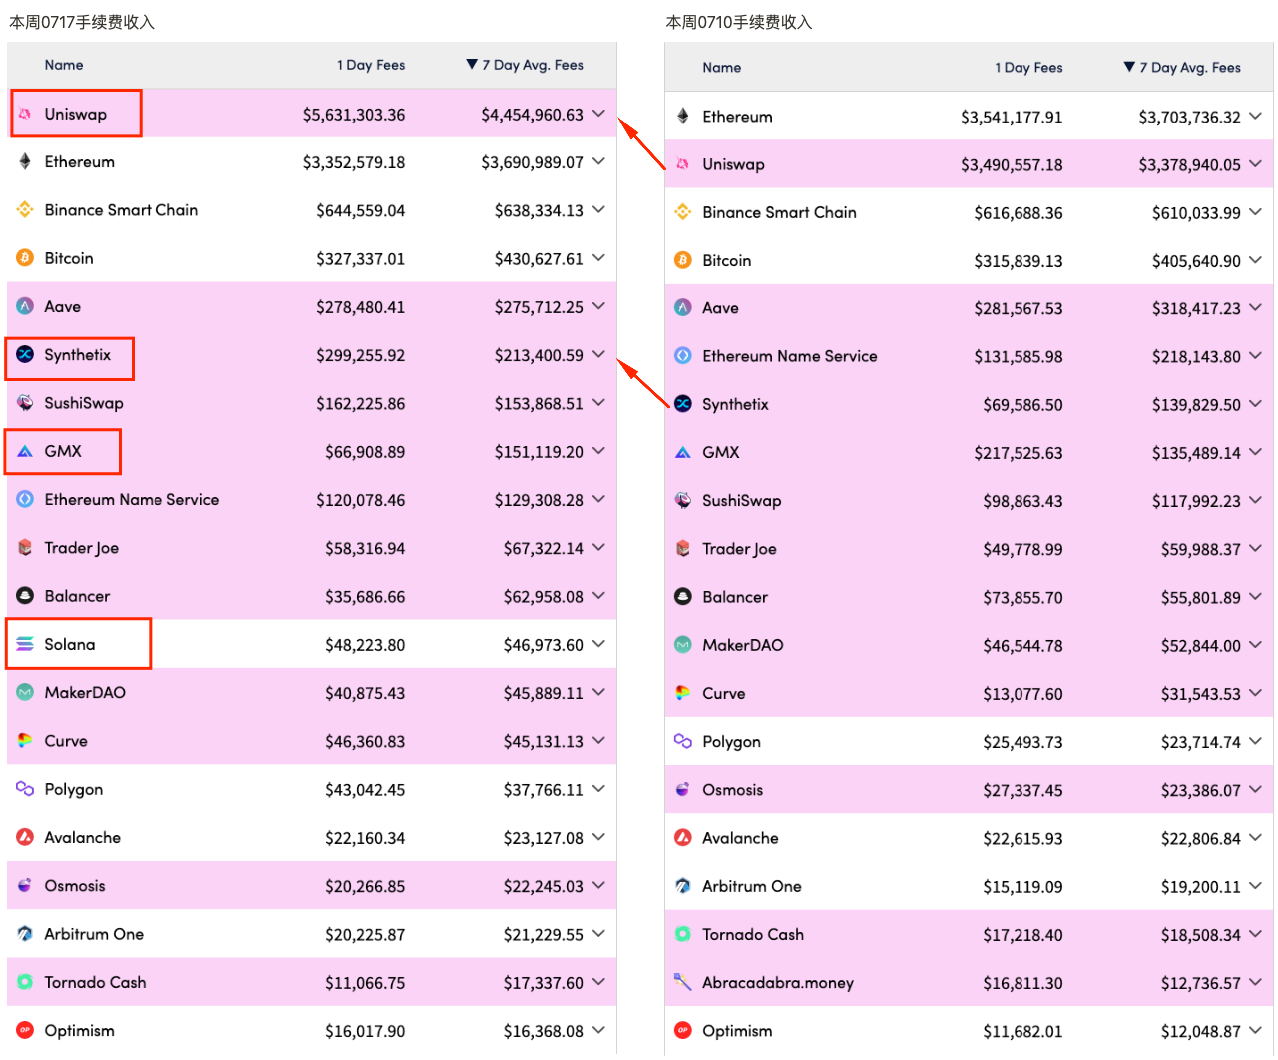Screen dimensions: 1278x1060
Task: Expand the Ethereum Name Service chevron in the 0710 table
Action: pyautogui.click(x=1255, y=355)
